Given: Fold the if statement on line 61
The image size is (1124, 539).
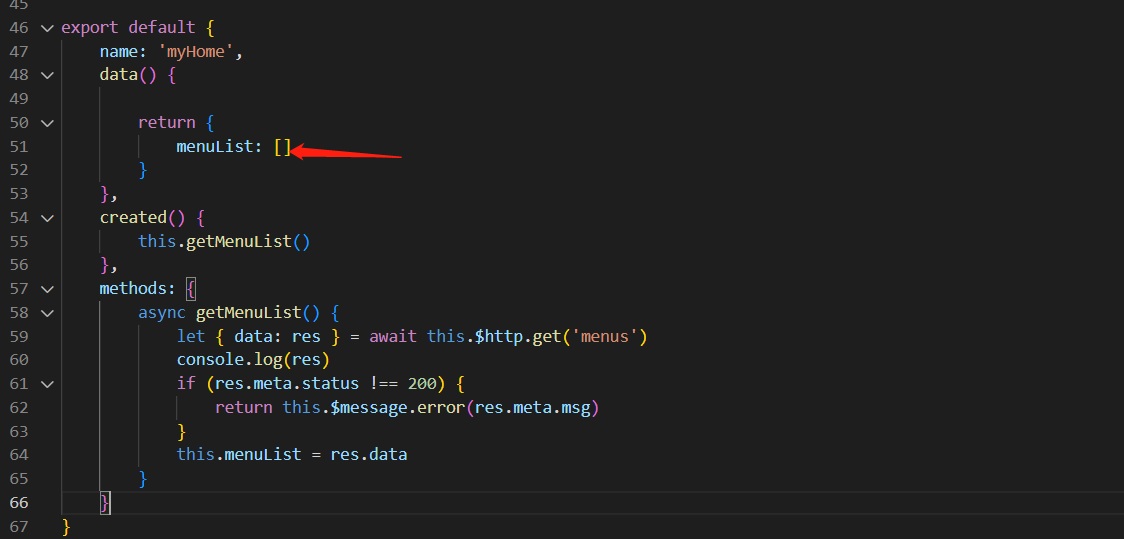Looking at the screenshot, I should pos(47,383).
